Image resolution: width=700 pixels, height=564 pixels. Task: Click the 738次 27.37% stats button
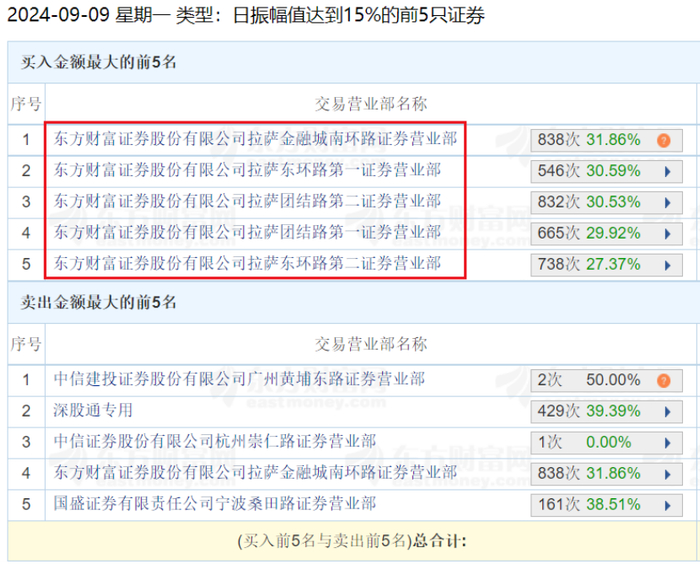[606, 265]
